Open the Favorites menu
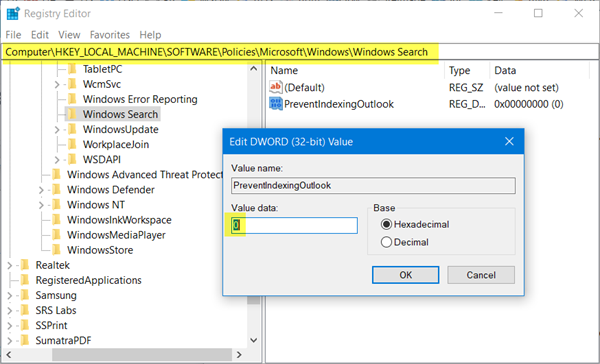This screenshot has width=600, height=364. [x=110, y=35]
